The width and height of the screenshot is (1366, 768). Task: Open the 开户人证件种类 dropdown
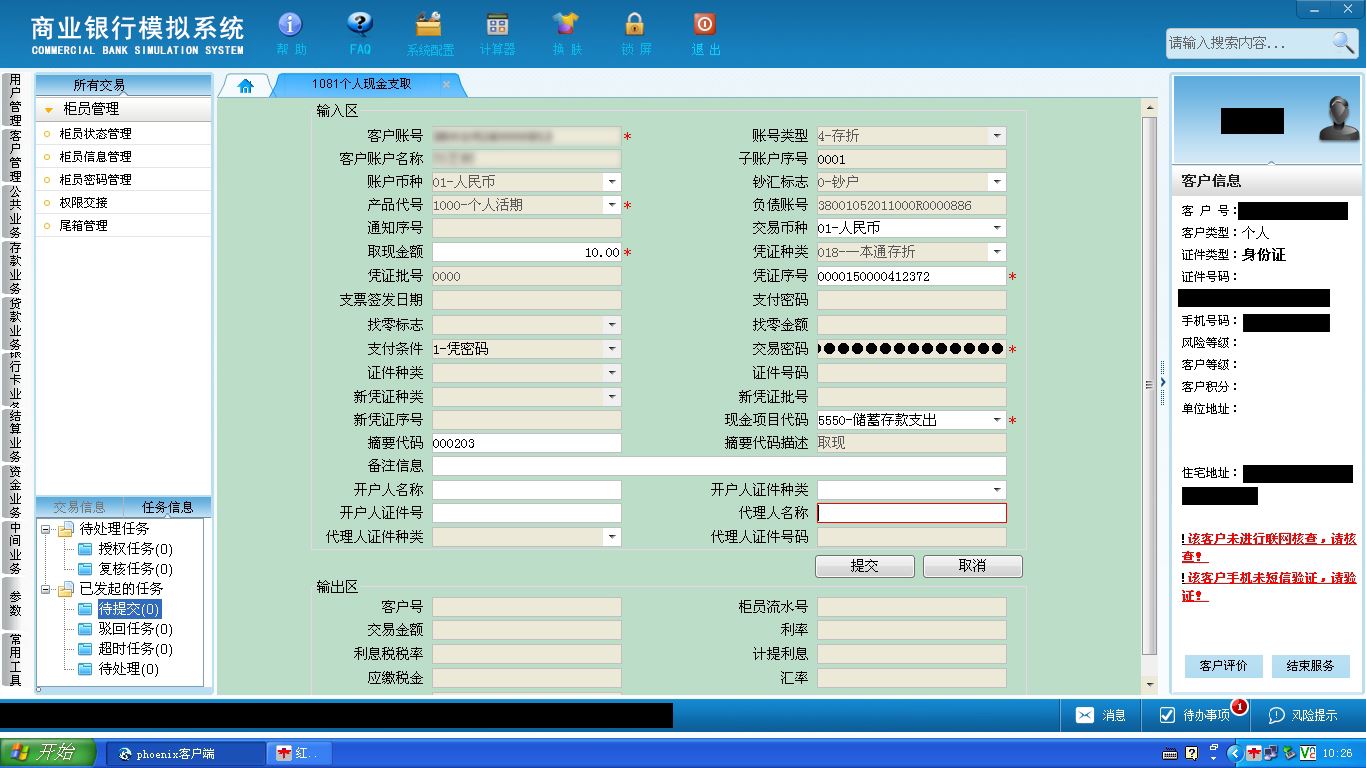tap(997, 490)
